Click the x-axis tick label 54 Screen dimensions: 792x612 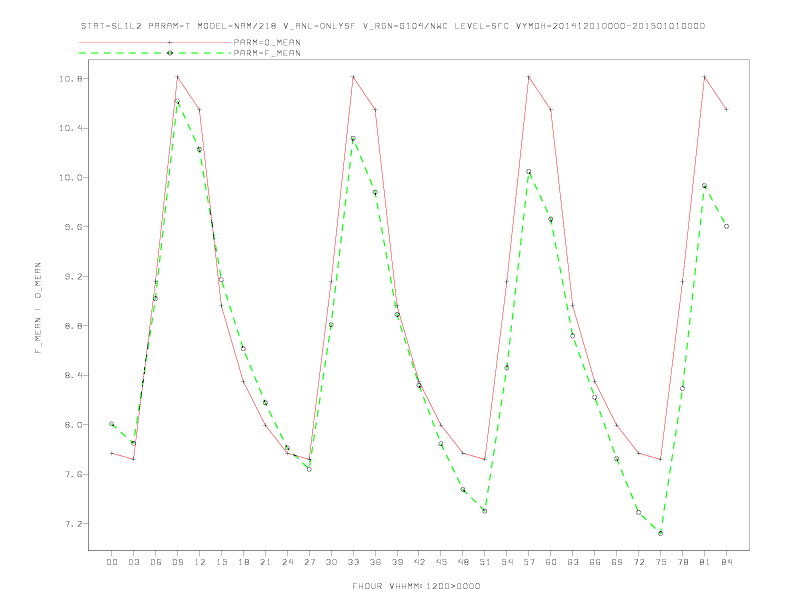tap(507, 562)
